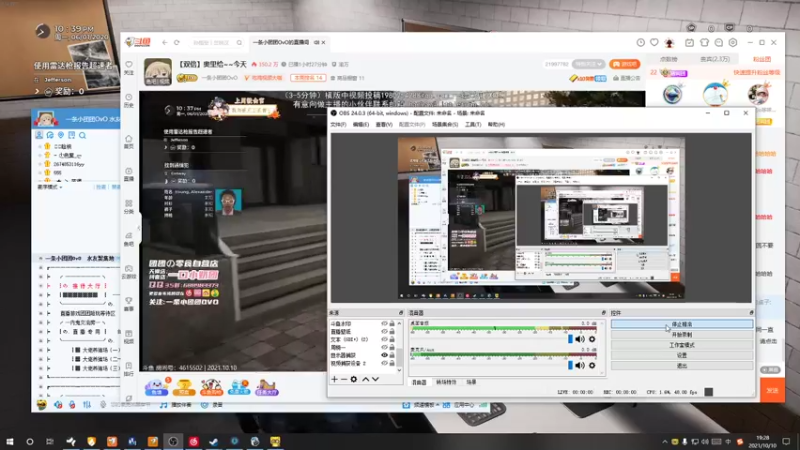The width and height of the screenshot is (800, 450).
Task: Open watch history clock icon in Douyu title bar
Action: tap(640, 43)
